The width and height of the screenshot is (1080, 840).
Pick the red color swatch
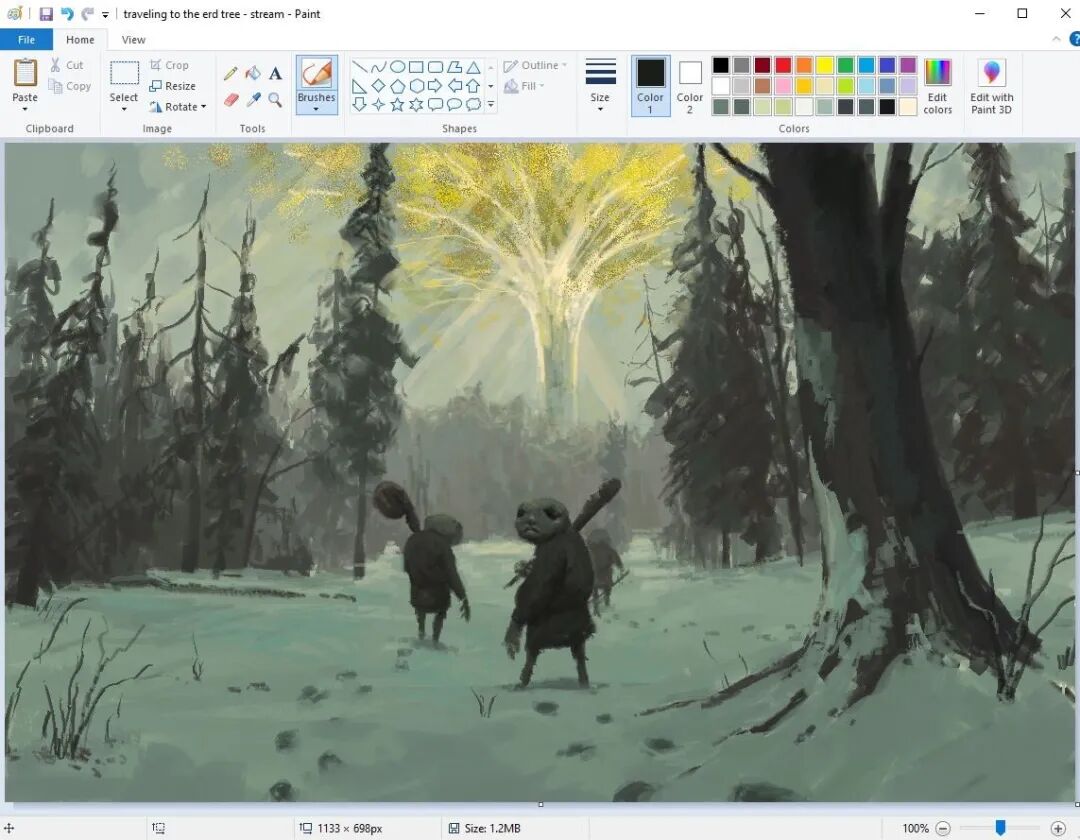point(783,65)
